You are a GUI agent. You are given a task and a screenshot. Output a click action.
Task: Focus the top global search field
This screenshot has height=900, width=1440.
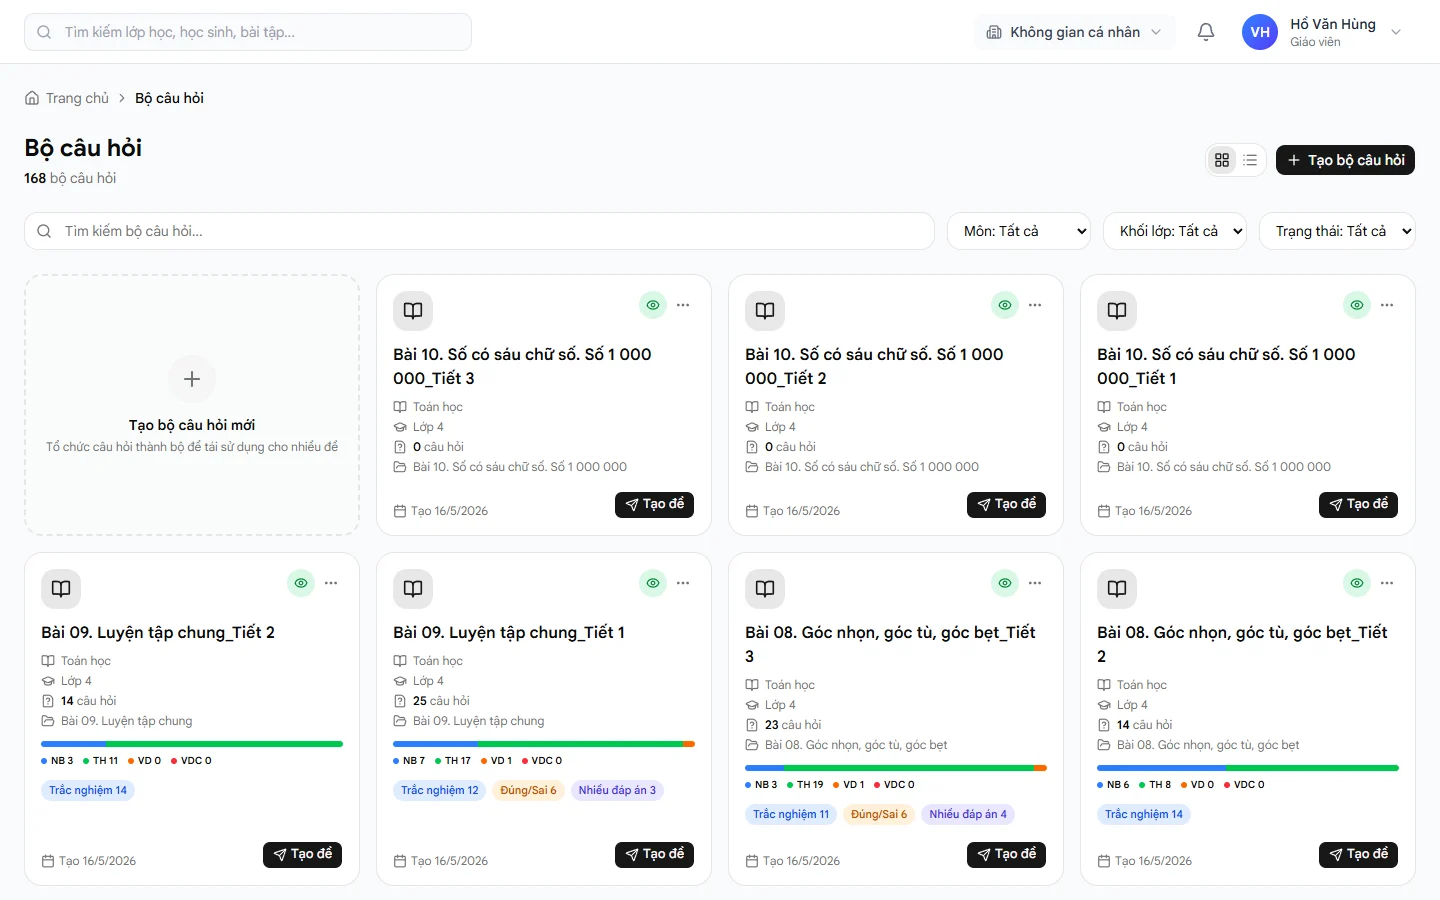[248, 32]
